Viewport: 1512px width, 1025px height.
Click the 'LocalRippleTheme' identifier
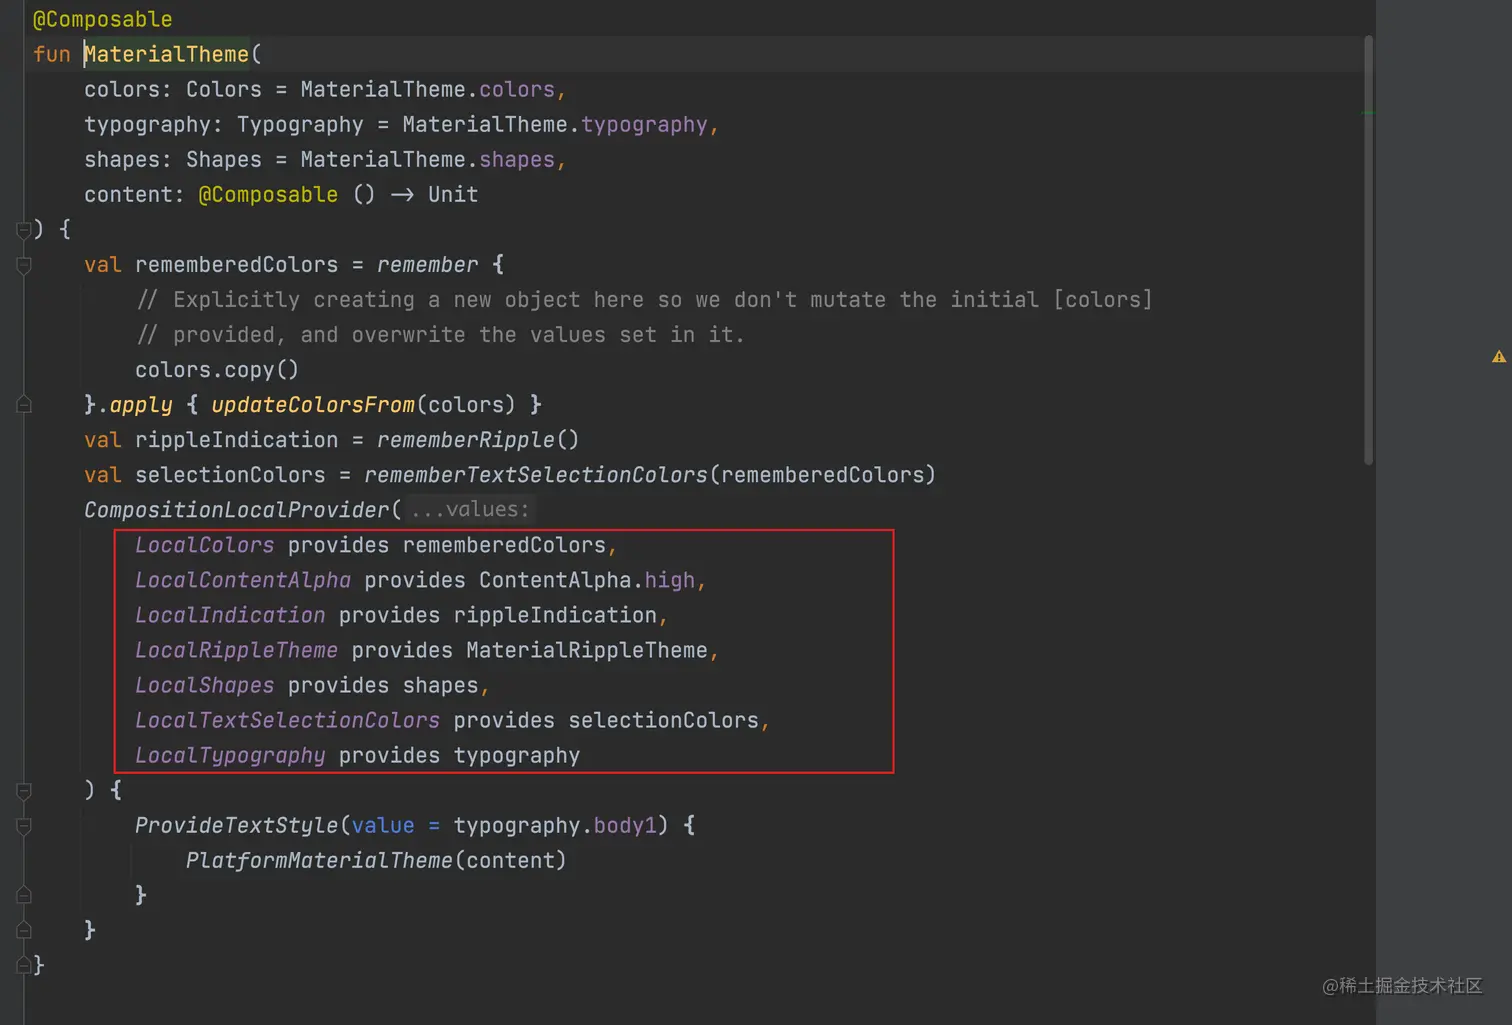[x=237, y=650]
